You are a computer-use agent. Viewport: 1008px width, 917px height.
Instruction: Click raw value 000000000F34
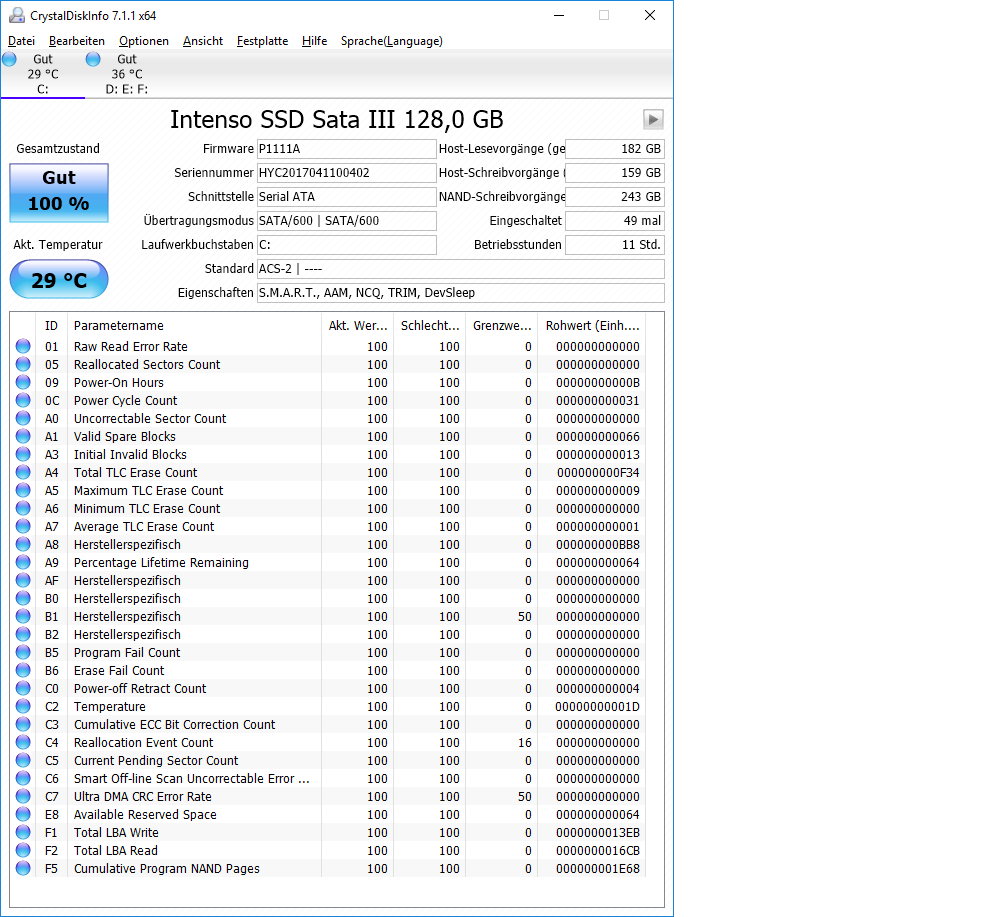coord(598,473)
